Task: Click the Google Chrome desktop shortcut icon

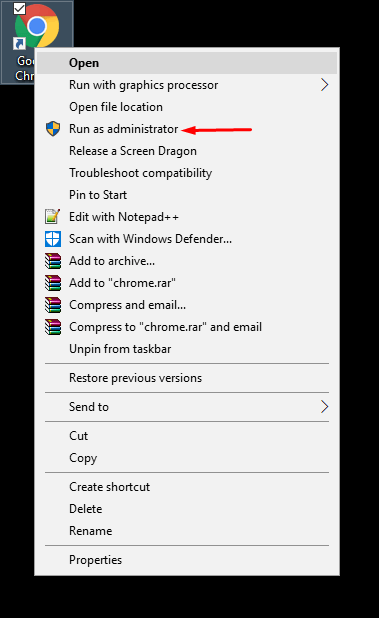Action: click(x=37, y=26)
